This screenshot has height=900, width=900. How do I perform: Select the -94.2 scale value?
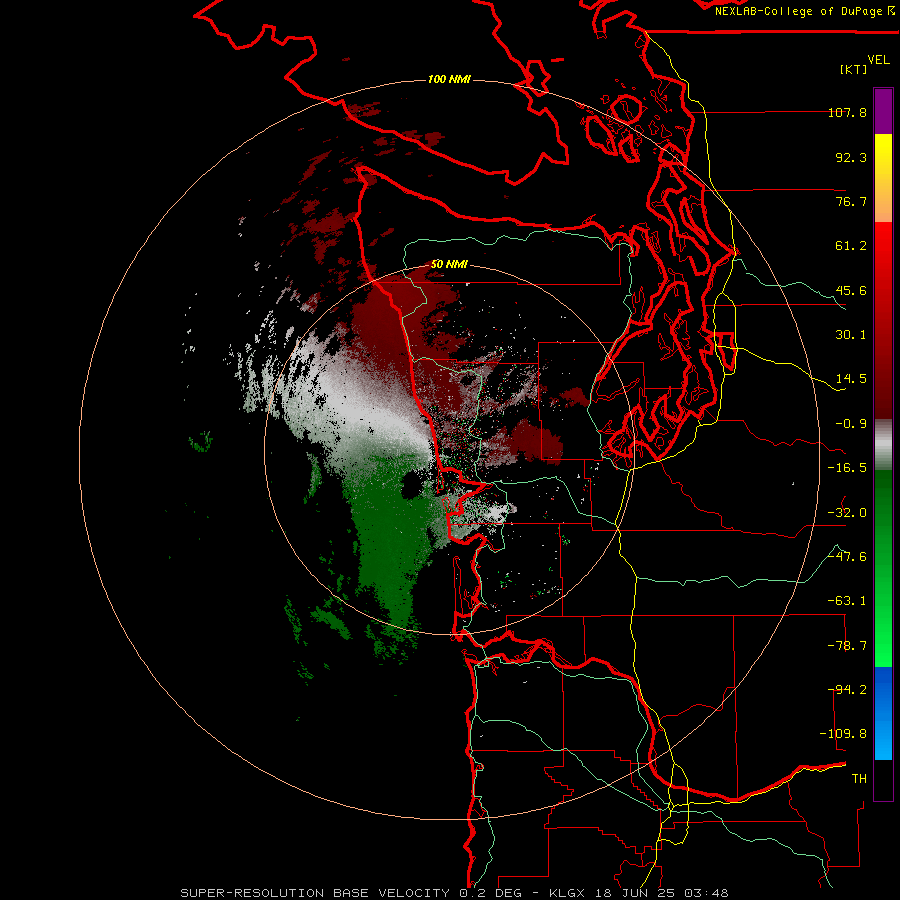tap(847, 690)
